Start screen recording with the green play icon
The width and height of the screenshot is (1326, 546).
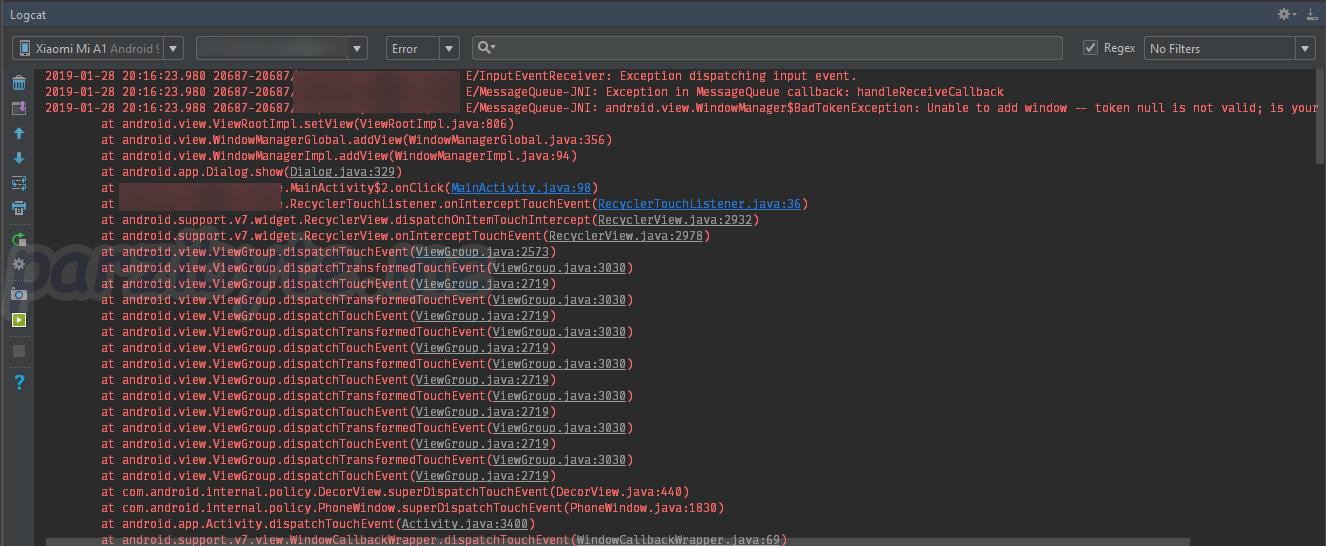pyautogui.click(x=18, y=320)
